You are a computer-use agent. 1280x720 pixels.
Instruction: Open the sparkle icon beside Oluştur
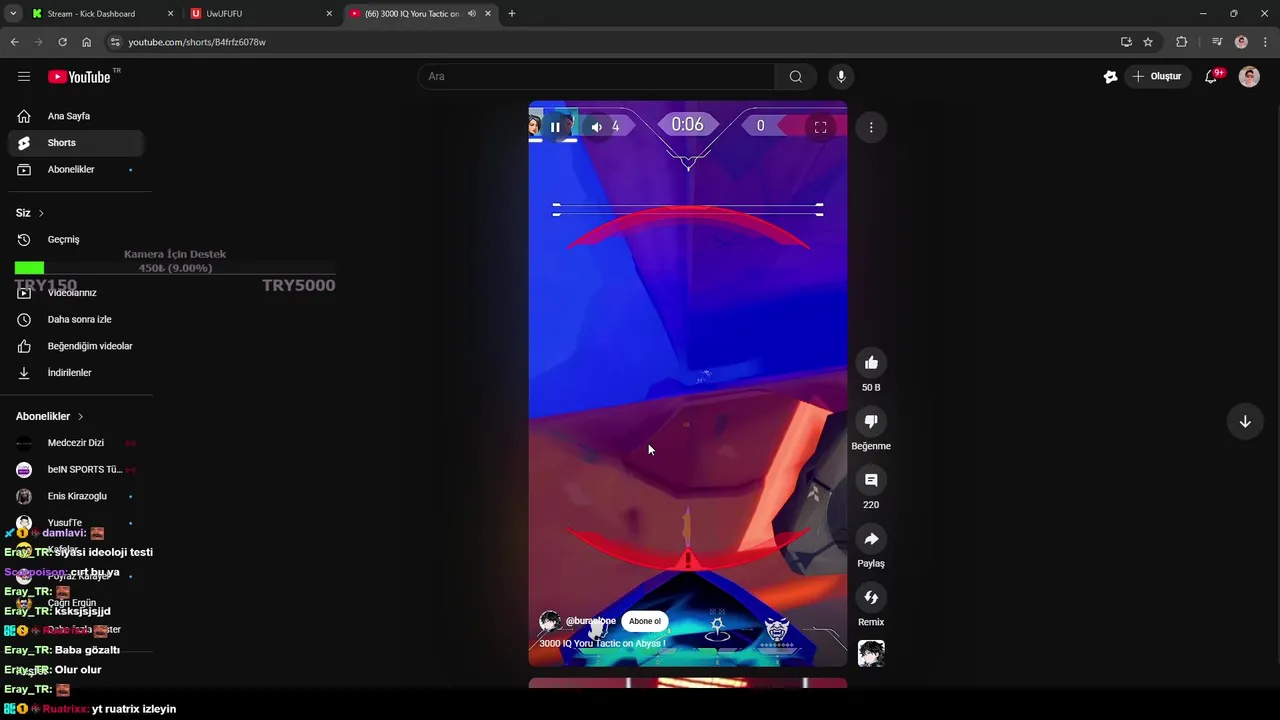pos(1110,77)
